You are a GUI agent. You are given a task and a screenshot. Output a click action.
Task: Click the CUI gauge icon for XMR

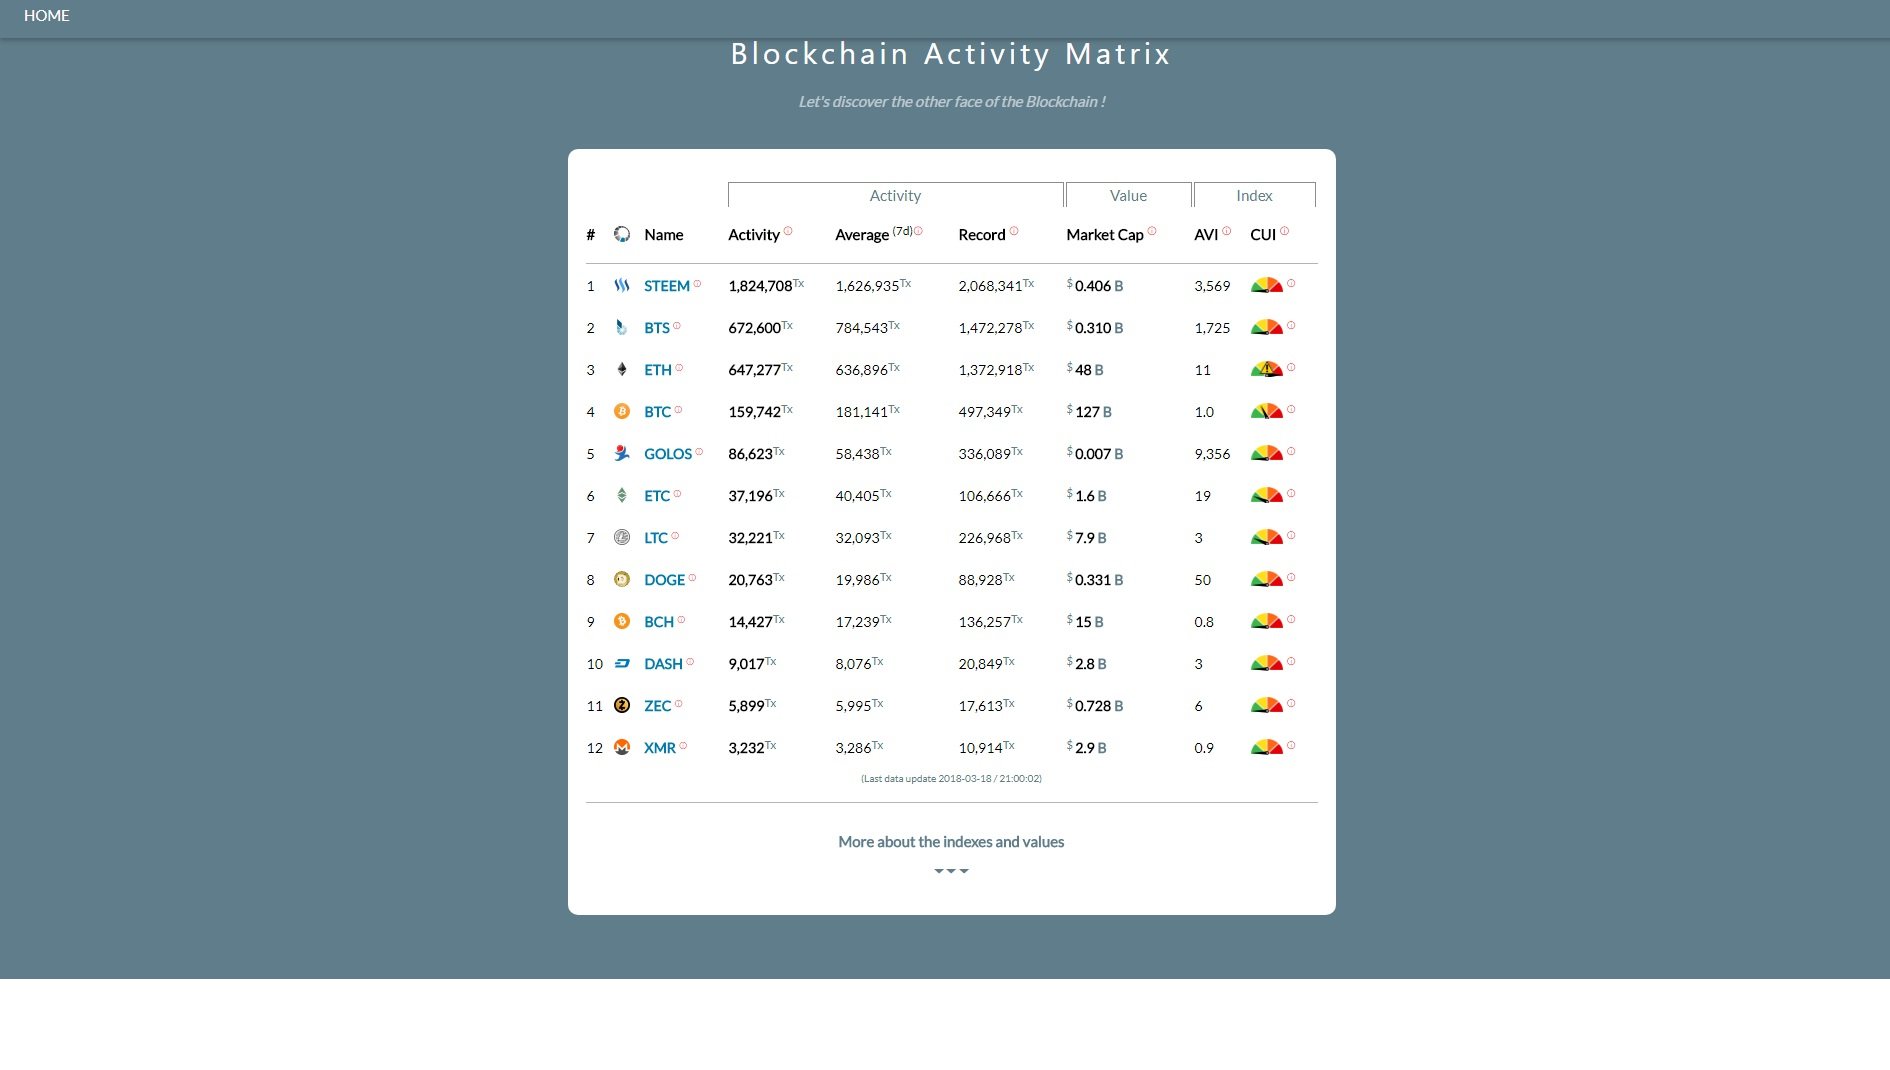1267,747
